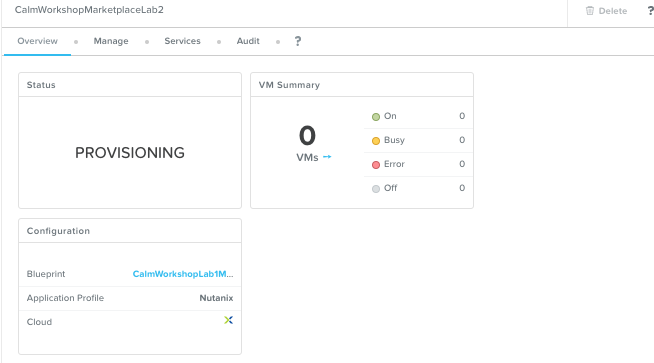Click the Nutanix profile value

216,298
